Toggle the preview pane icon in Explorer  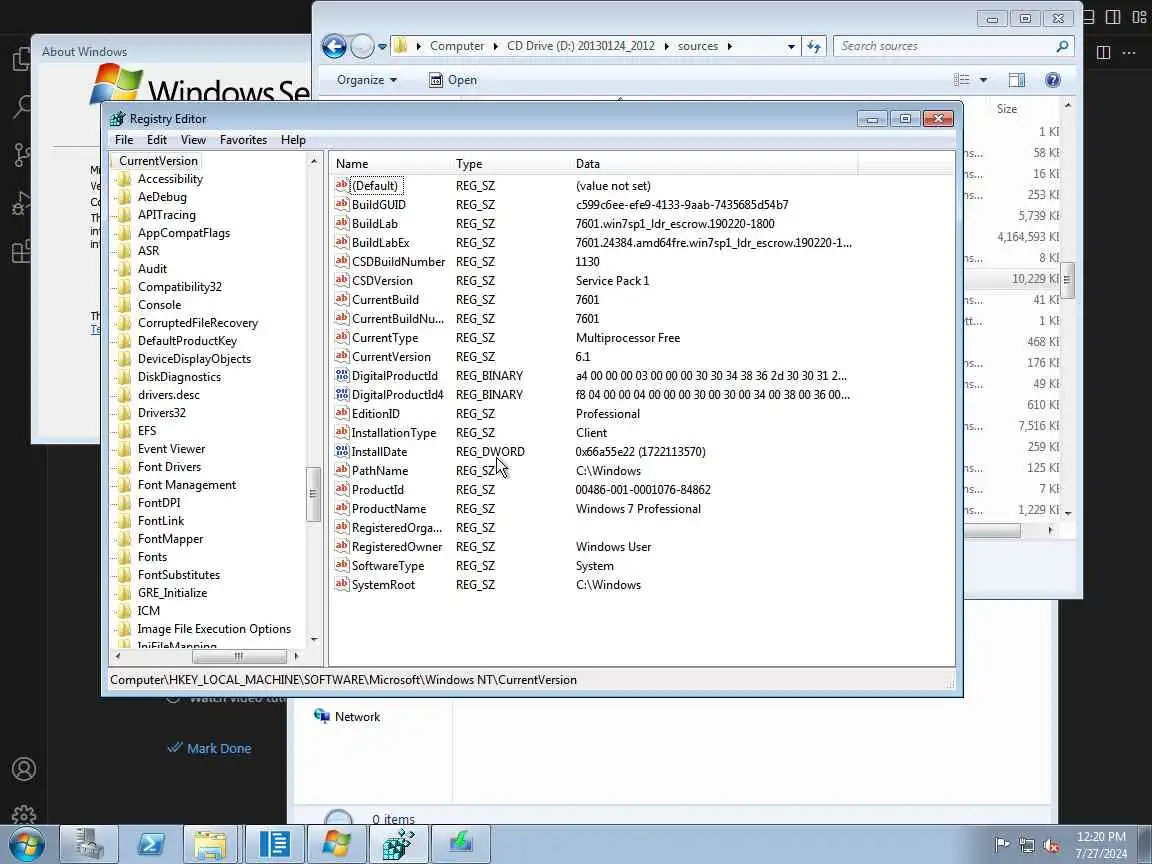click(1016, 80)
